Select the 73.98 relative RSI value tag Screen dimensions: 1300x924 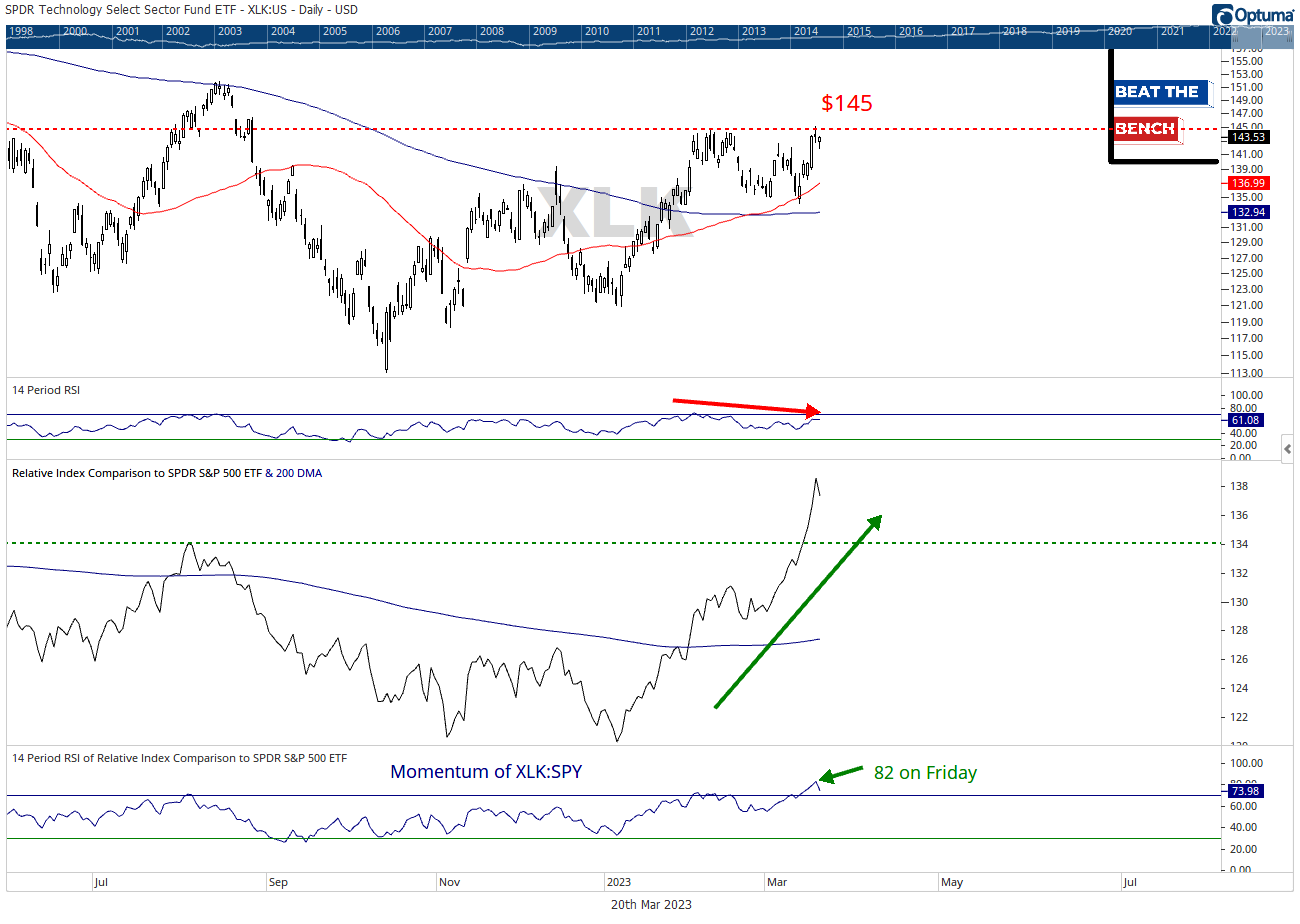1244,790
